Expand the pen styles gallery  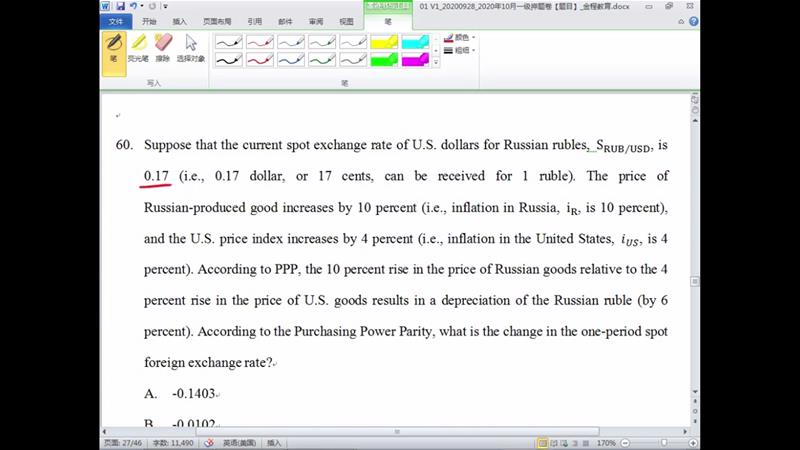(436, 63)
